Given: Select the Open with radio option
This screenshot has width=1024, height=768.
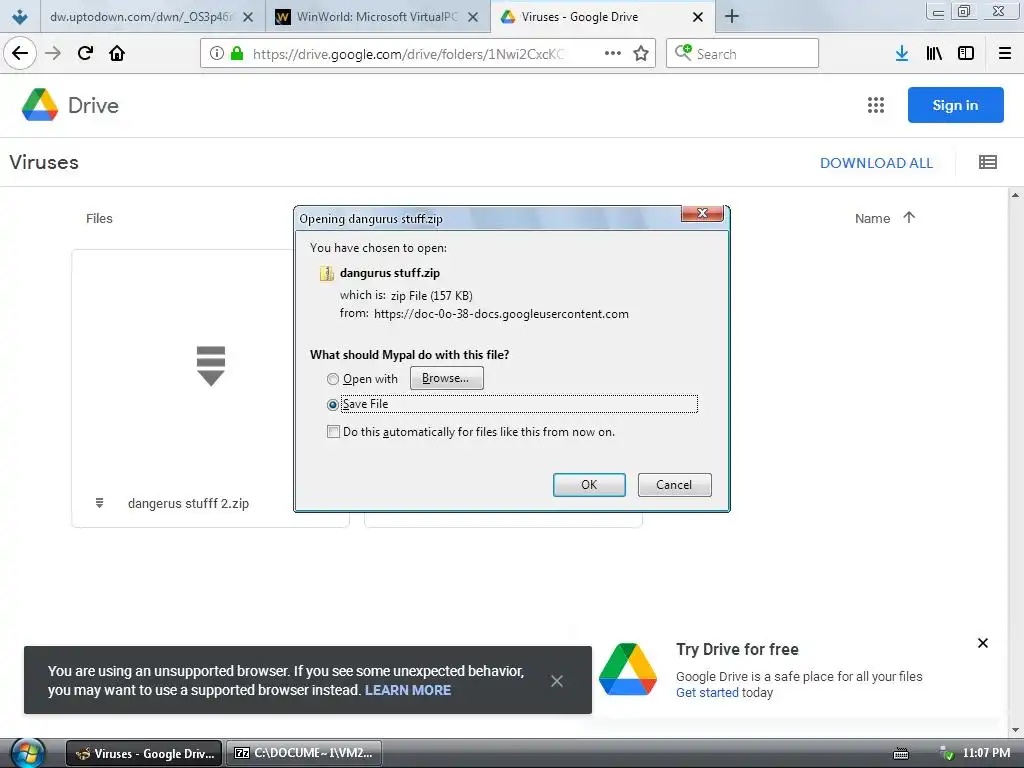Looking at the screenshot, I should [333, 379].
